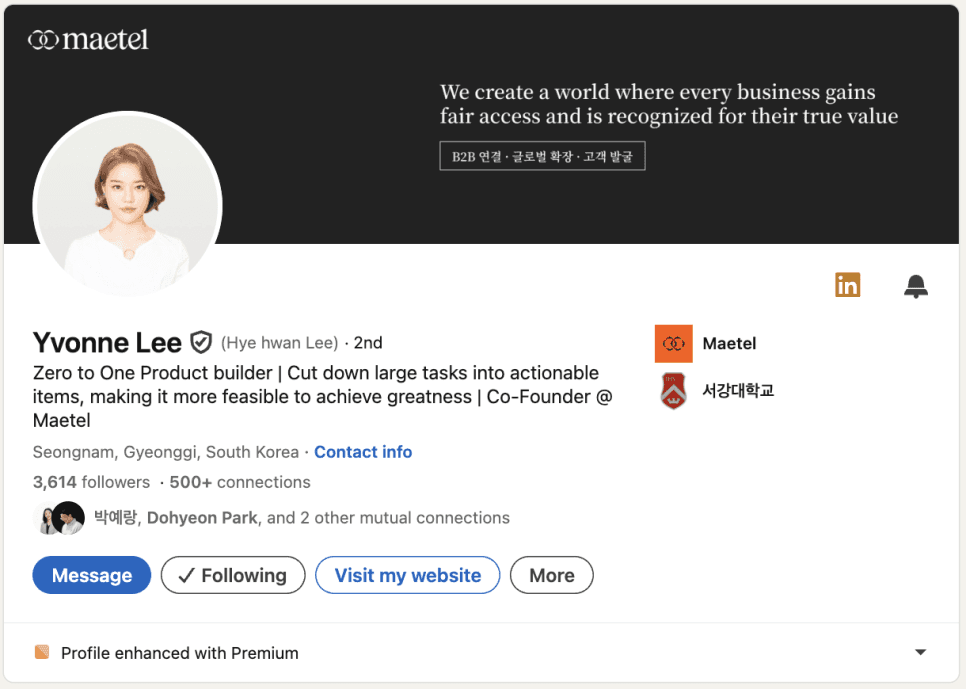Open the 500+ connections link
The image size is (966, 689).
coord(240,482)
